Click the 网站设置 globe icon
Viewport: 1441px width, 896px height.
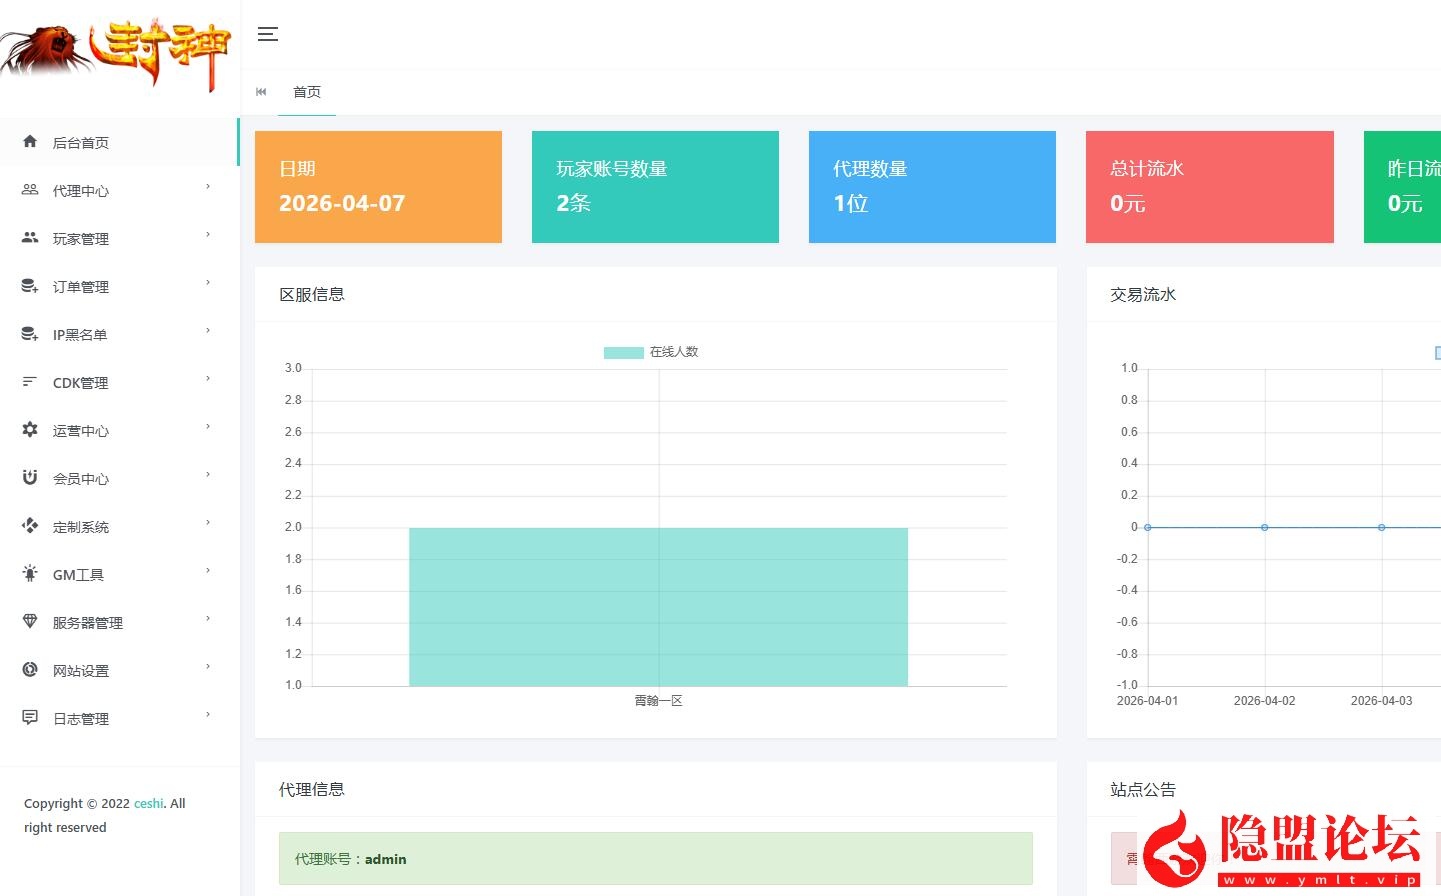pyautogui.click(x=31, y=670)
